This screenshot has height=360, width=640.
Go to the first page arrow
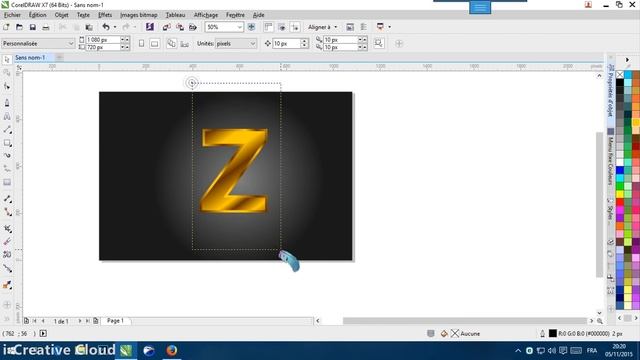pos(35,321)
